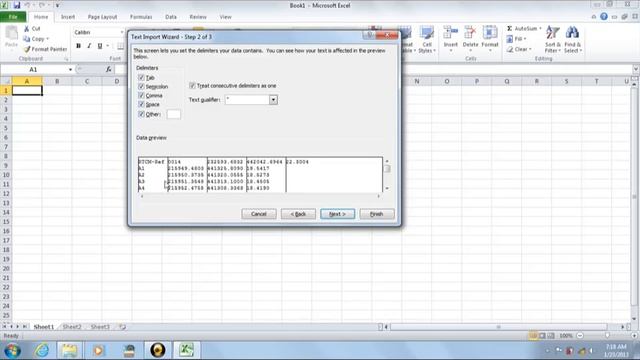Click the Cut scissors icon
This screenshot has height=360, width=640.
coord(27,29)
